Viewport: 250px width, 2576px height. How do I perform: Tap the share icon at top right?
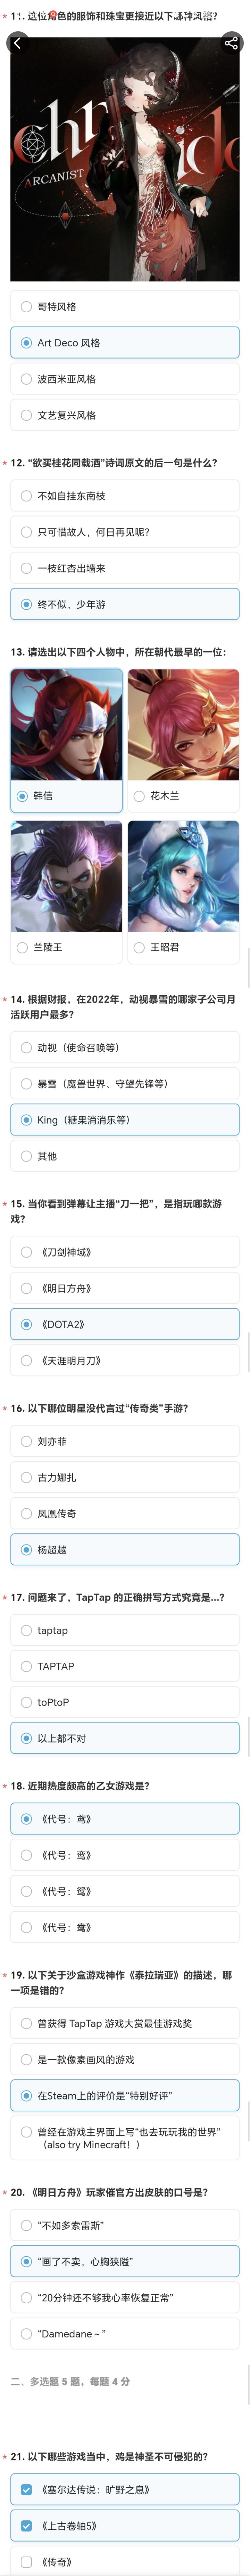(231, 42)
